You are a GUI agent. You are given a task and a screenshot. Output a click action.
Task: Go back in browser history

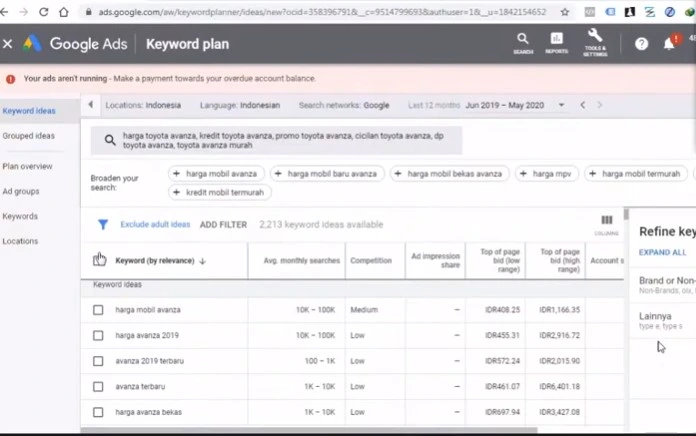click(x=4, y=12)
